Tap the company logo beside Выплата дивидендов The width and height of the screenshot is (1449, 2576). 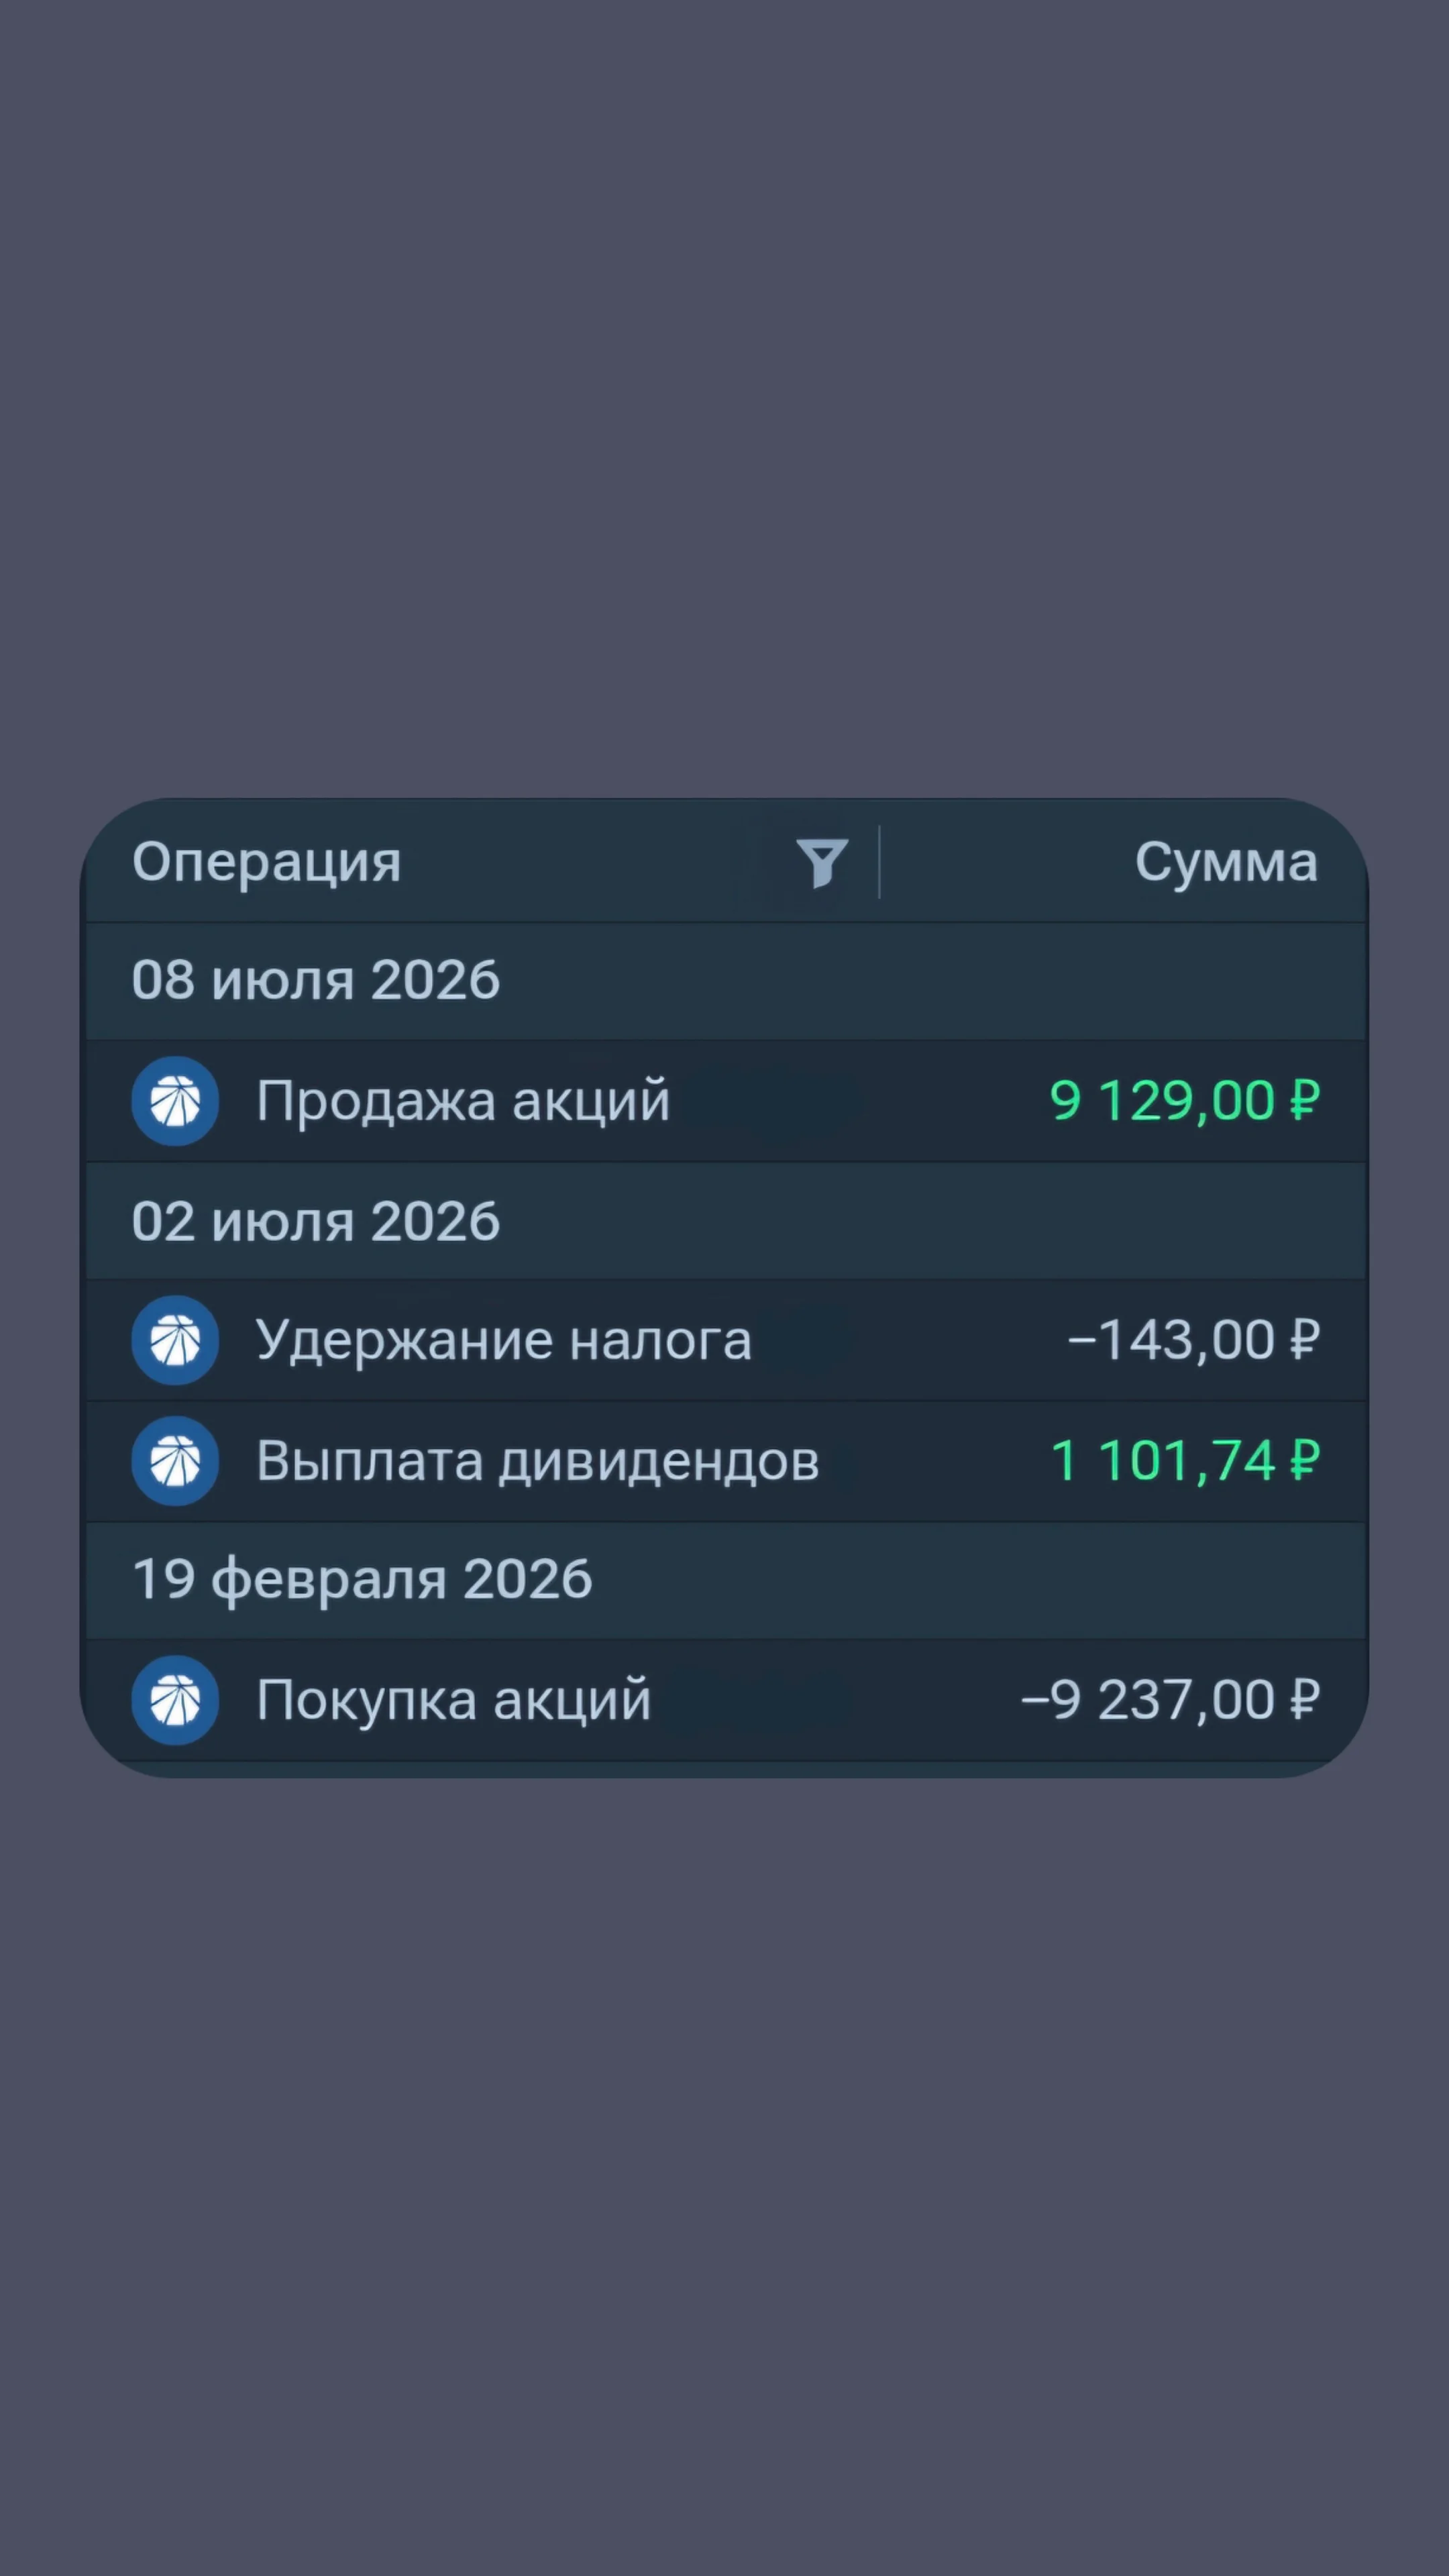[175, 1461]
